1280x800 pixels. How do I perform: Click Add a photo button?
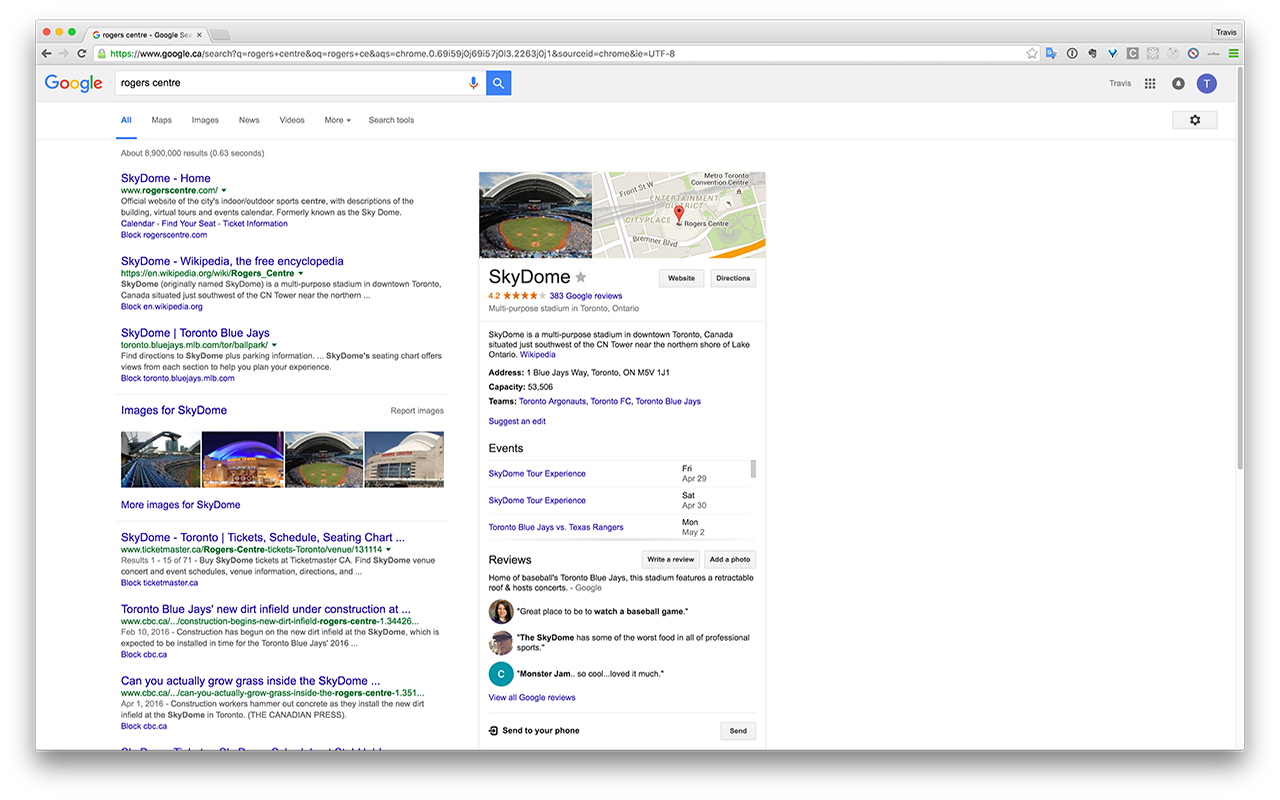click(729, 559)
